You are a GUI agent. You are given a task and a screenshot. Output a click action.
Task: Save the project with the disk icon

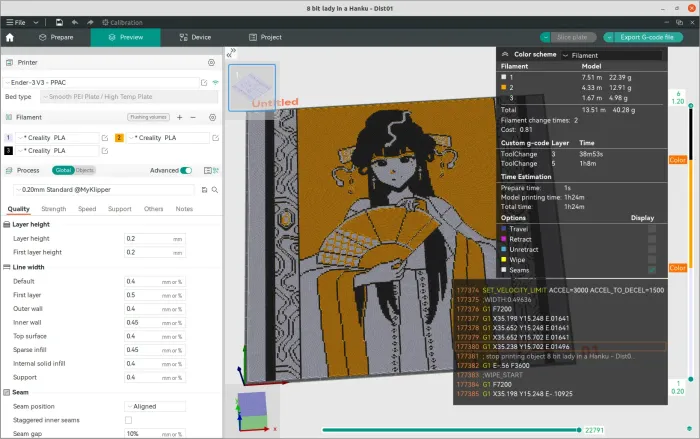tap(59, 22)
